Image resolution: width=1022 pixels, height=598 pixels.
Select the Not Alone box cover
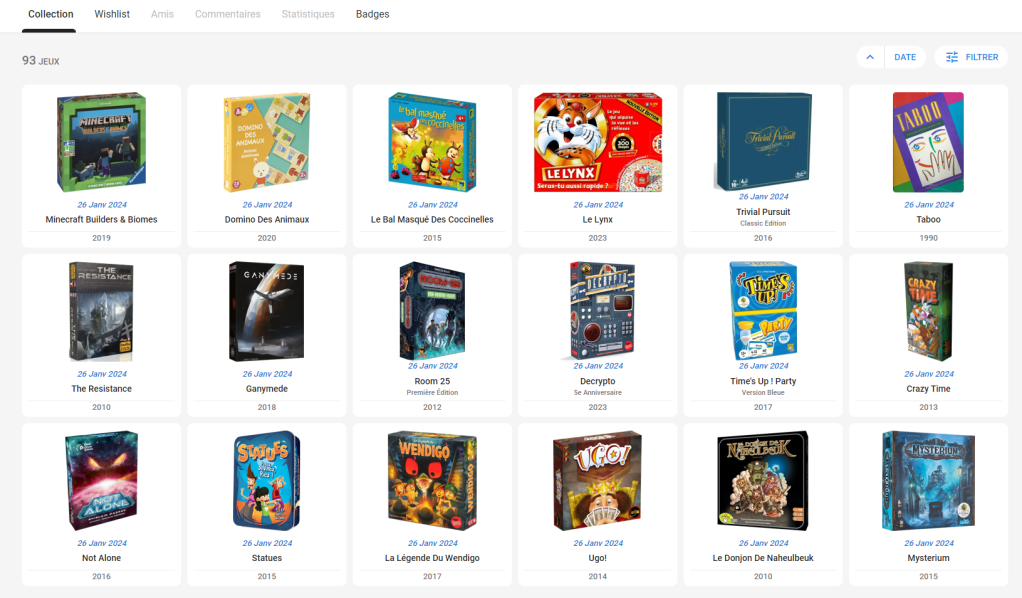coord(102,481)
